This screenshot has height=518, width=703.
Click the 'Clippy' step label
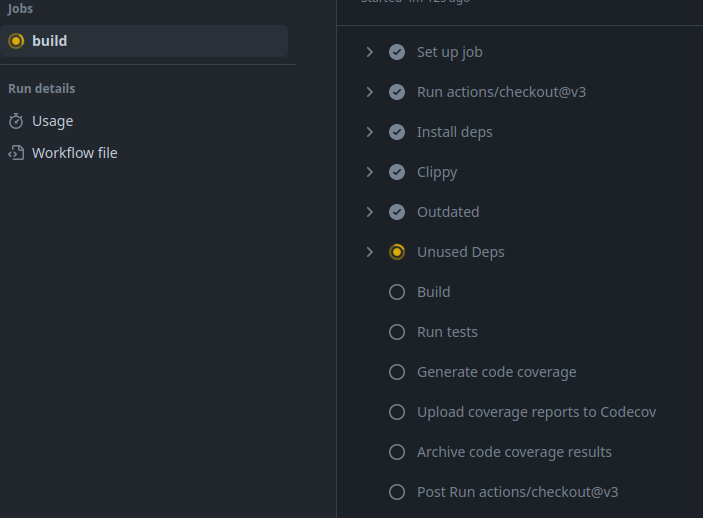tap(437, 173)
